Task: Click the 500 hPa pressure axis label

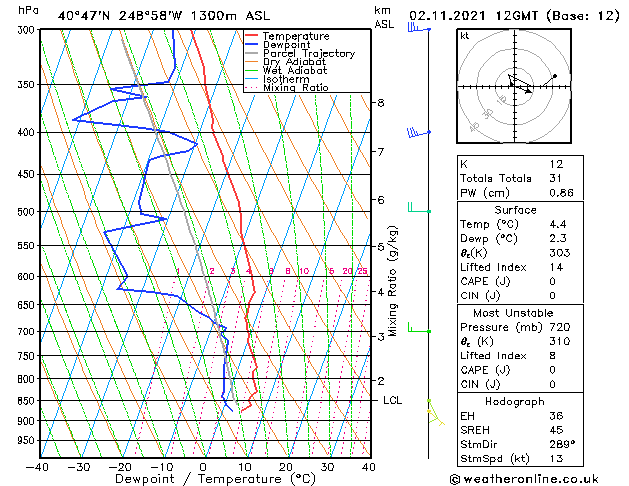Action: pyautogui.click(x=26, y=212)
